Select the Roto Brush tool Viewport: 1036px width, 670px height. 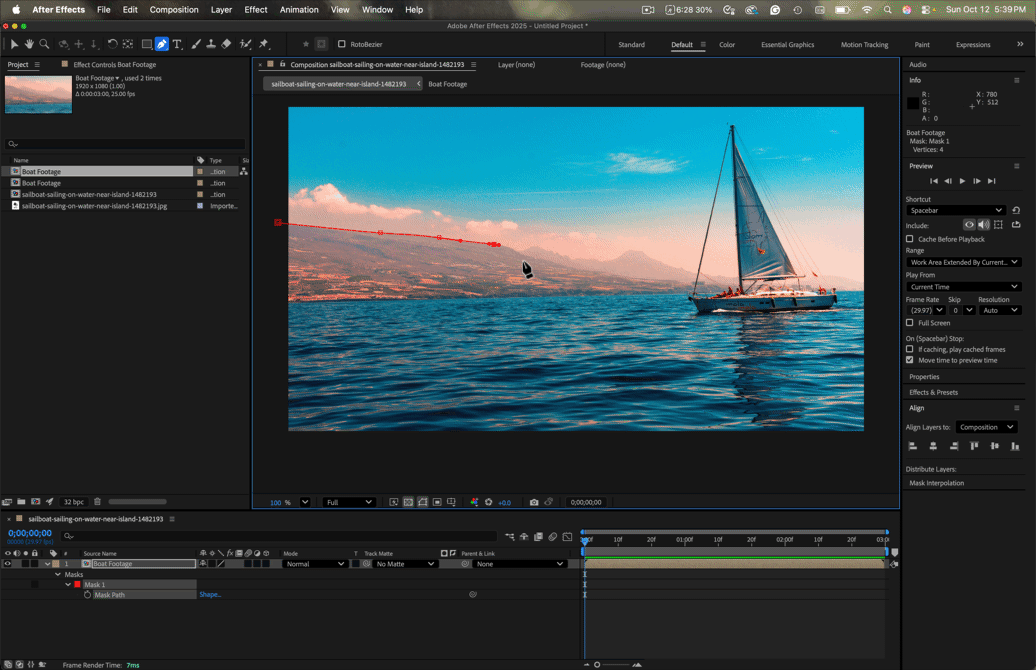point(246,44)
